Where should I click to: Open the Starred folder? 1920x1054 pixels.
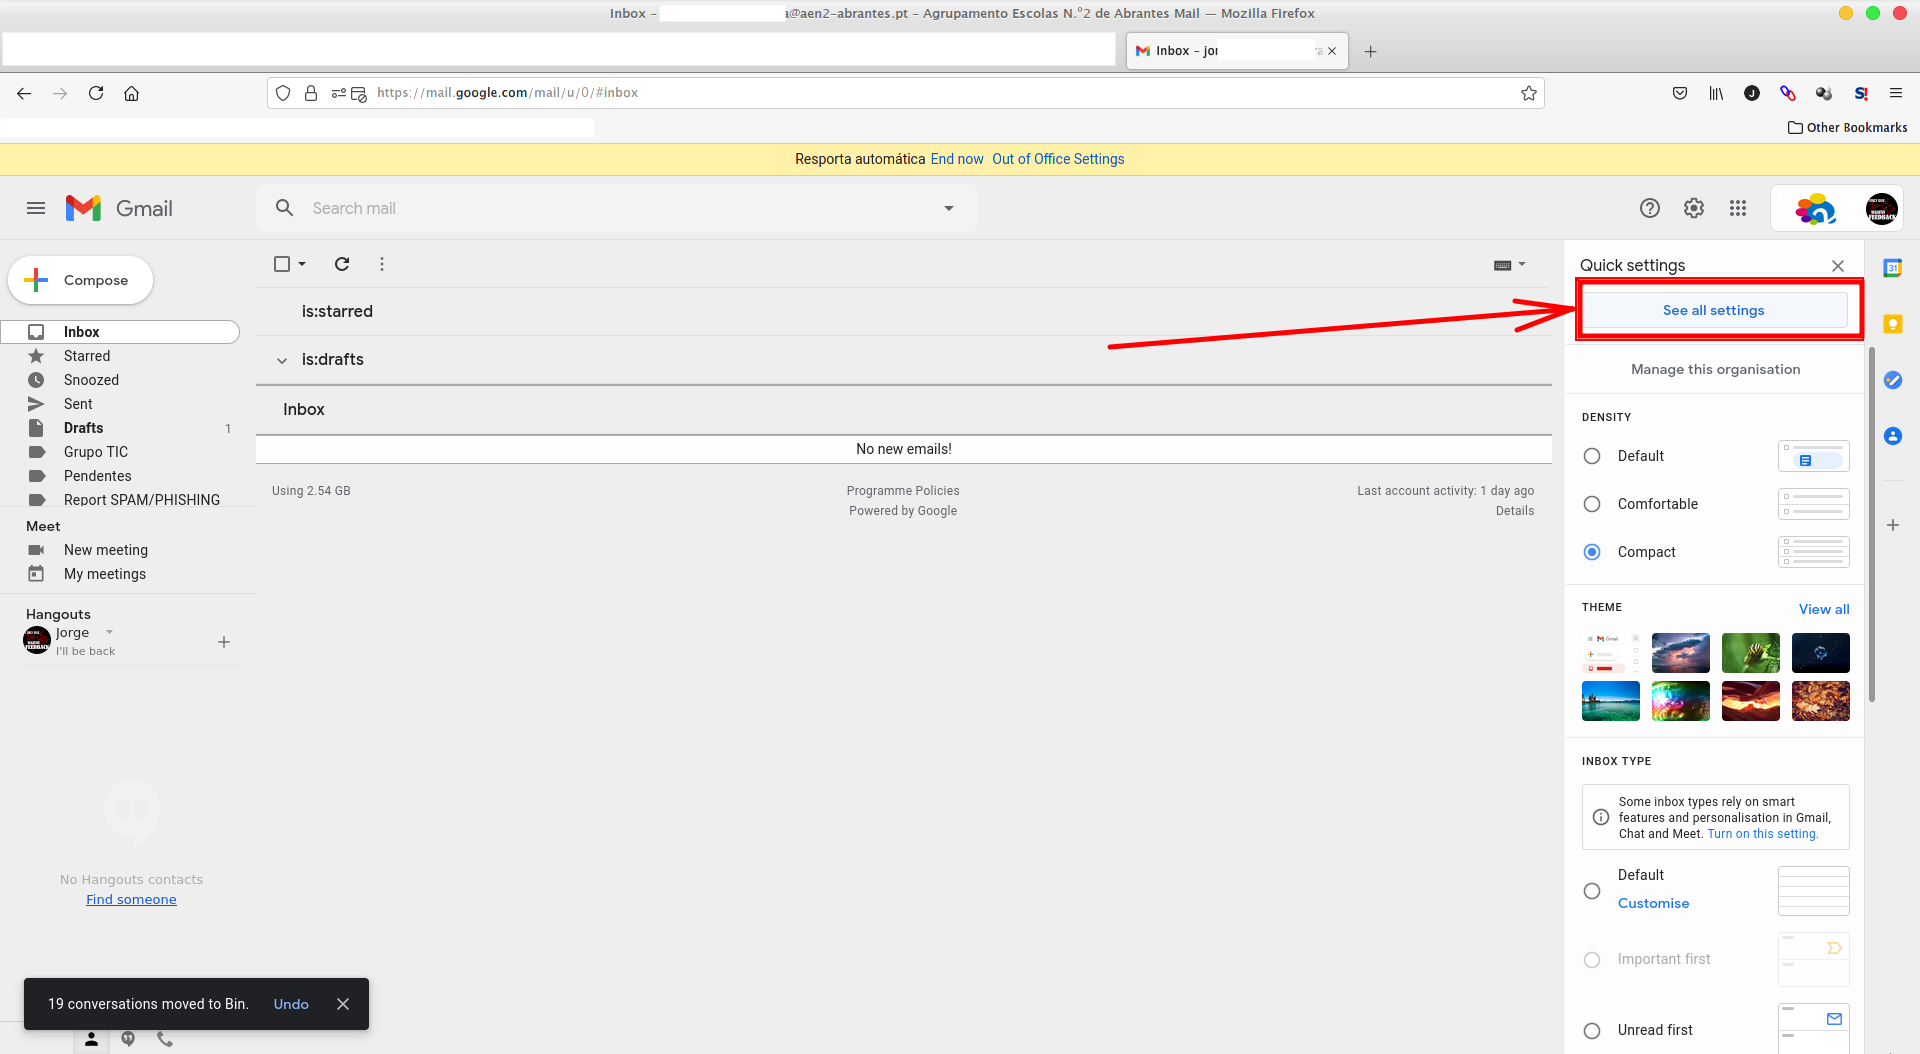(87, 356)
